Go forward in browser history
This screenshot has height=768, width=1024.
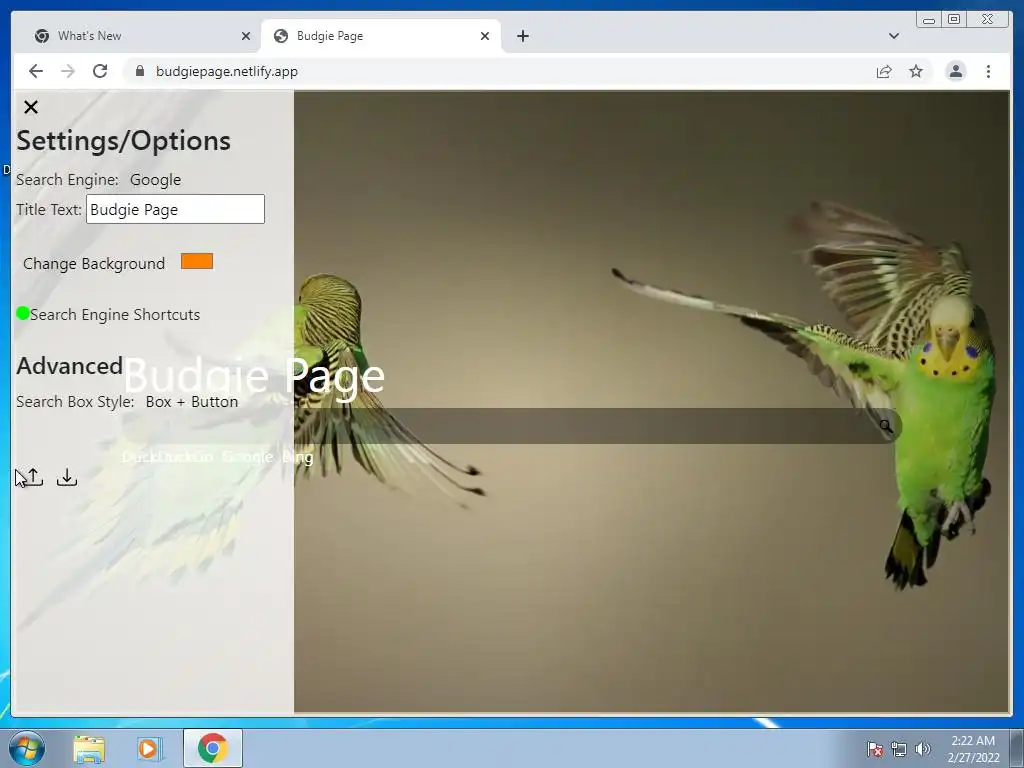68,71
